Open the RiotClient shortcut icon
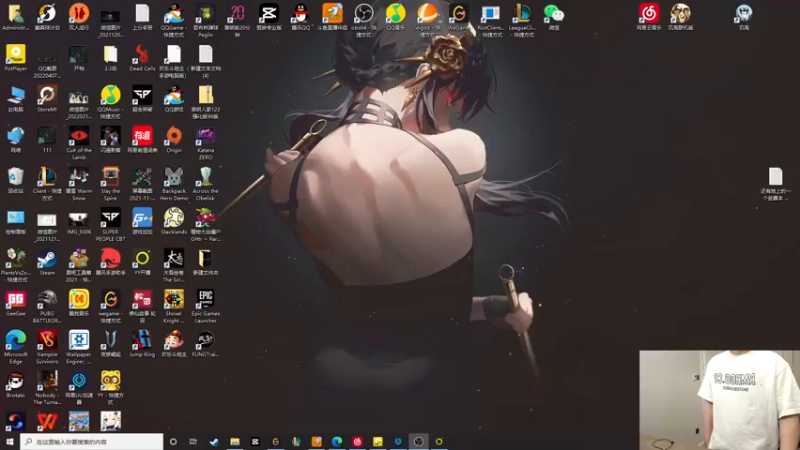The height and width of the screenshot is (450, 800). click(x=490, y=14)
